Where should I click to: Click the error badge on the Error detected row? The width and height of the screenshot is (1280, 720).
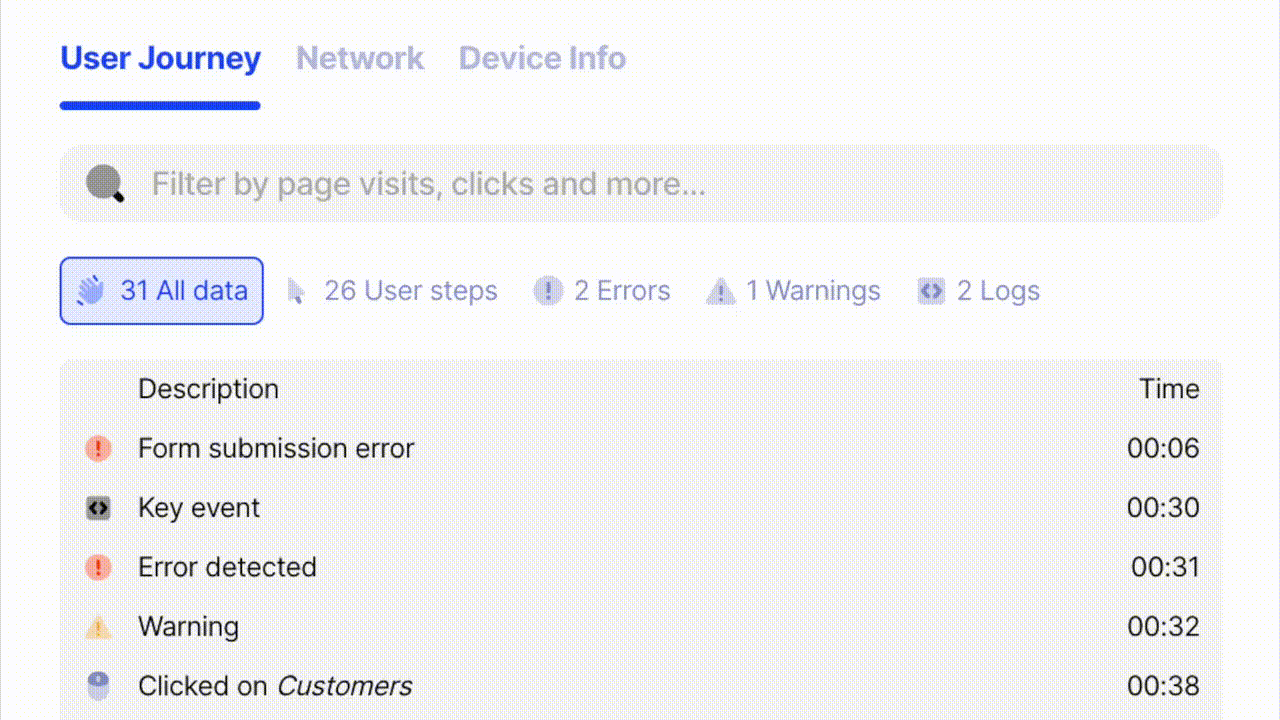point(97,567)
